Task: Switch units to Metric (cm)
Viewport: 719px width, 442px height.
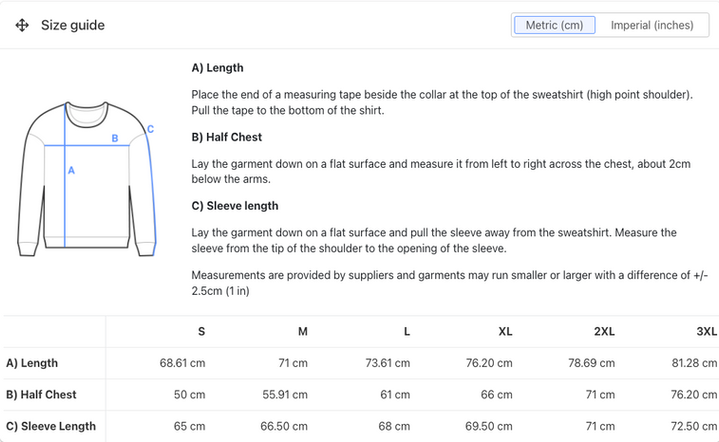Action: (x=554, y=25)
